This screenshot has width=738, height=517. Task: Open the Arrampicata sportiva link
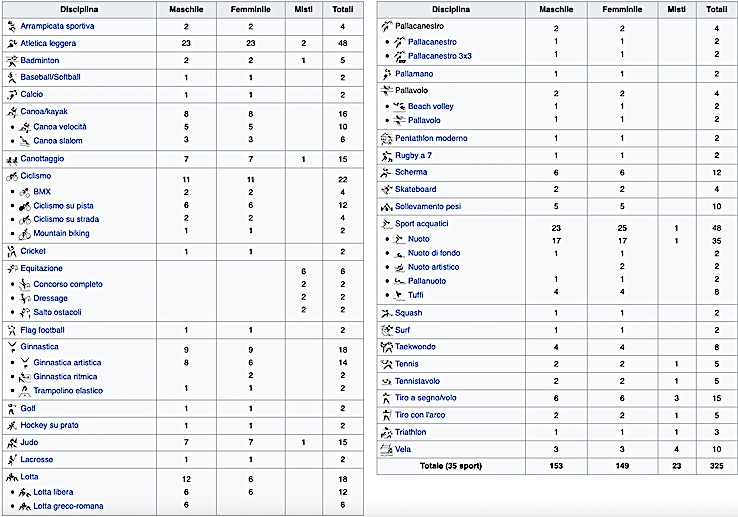click(x=57, y=28)
